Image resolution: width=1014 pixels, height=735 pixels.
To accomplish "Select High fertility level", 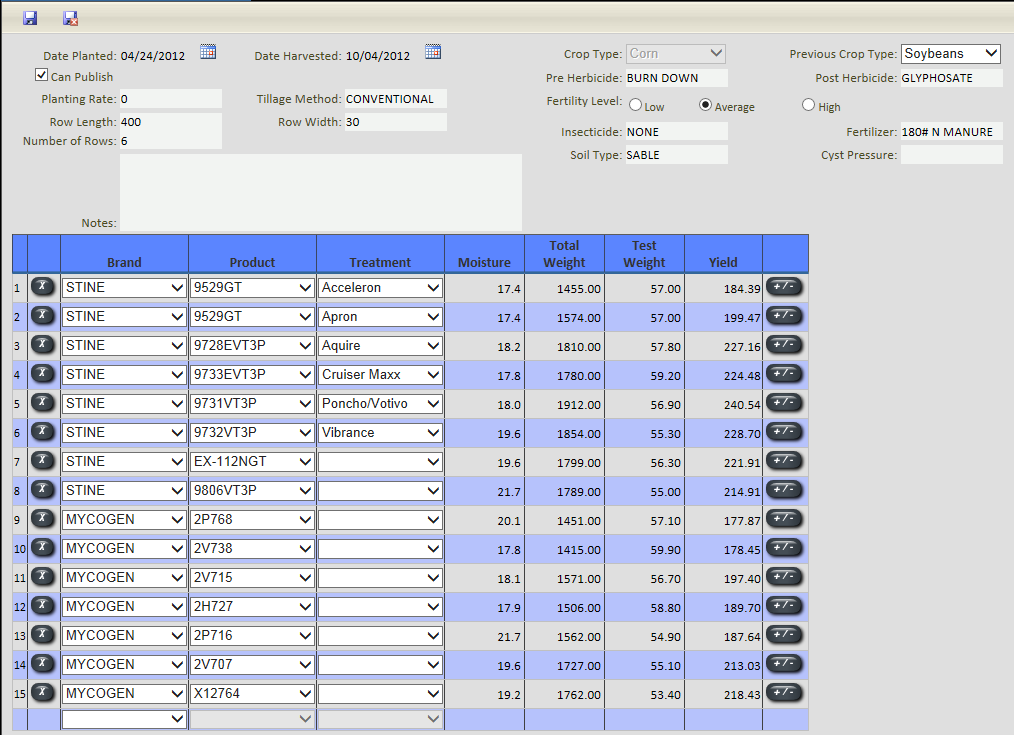I will coord(808,105).
